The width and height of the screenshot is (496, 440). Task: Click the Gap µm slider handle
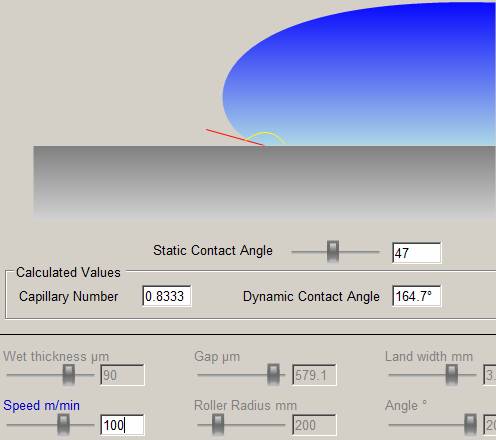click(x=273, y=375)
